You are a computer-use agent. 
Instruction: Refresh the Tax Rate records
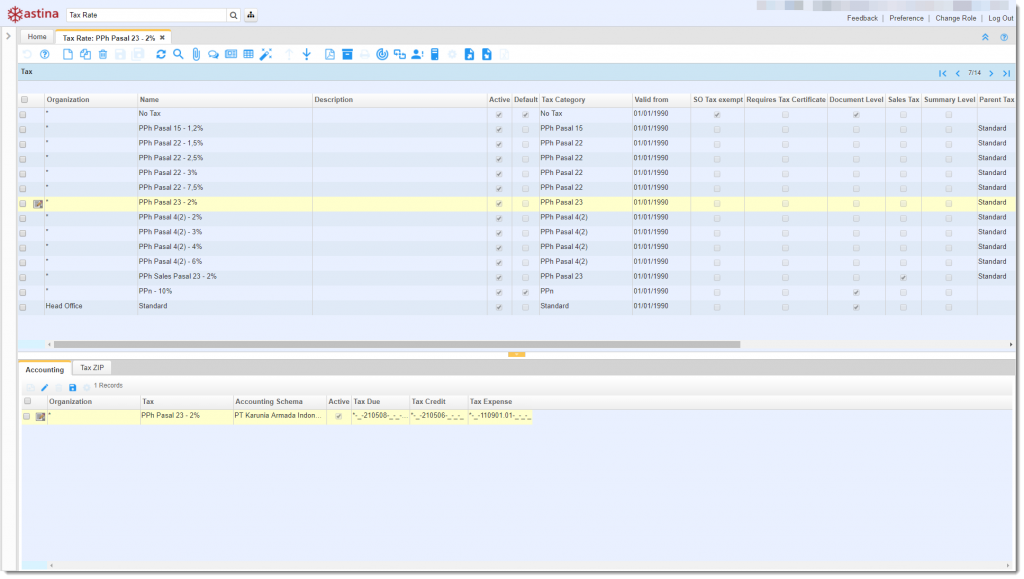[161, 54]
